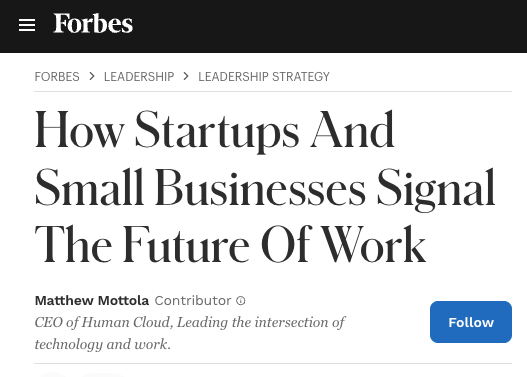Follow Matthew Mottola
The width and height of the screenshot is (527, 377).
pos(471,322)
